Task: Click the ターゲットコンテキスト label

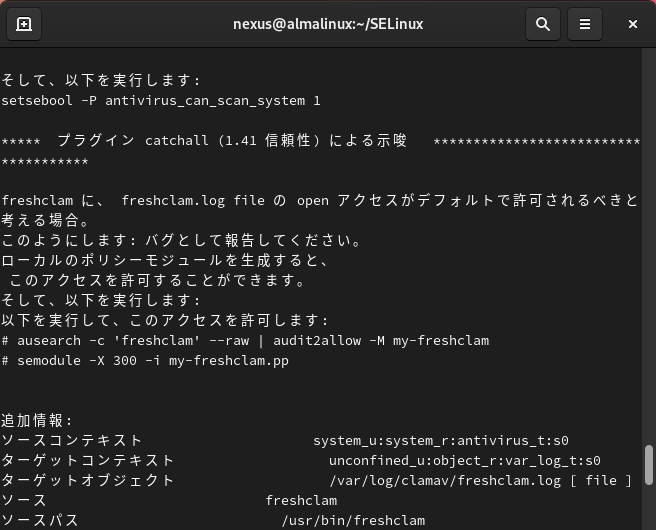Action: [x=88, y=461]
